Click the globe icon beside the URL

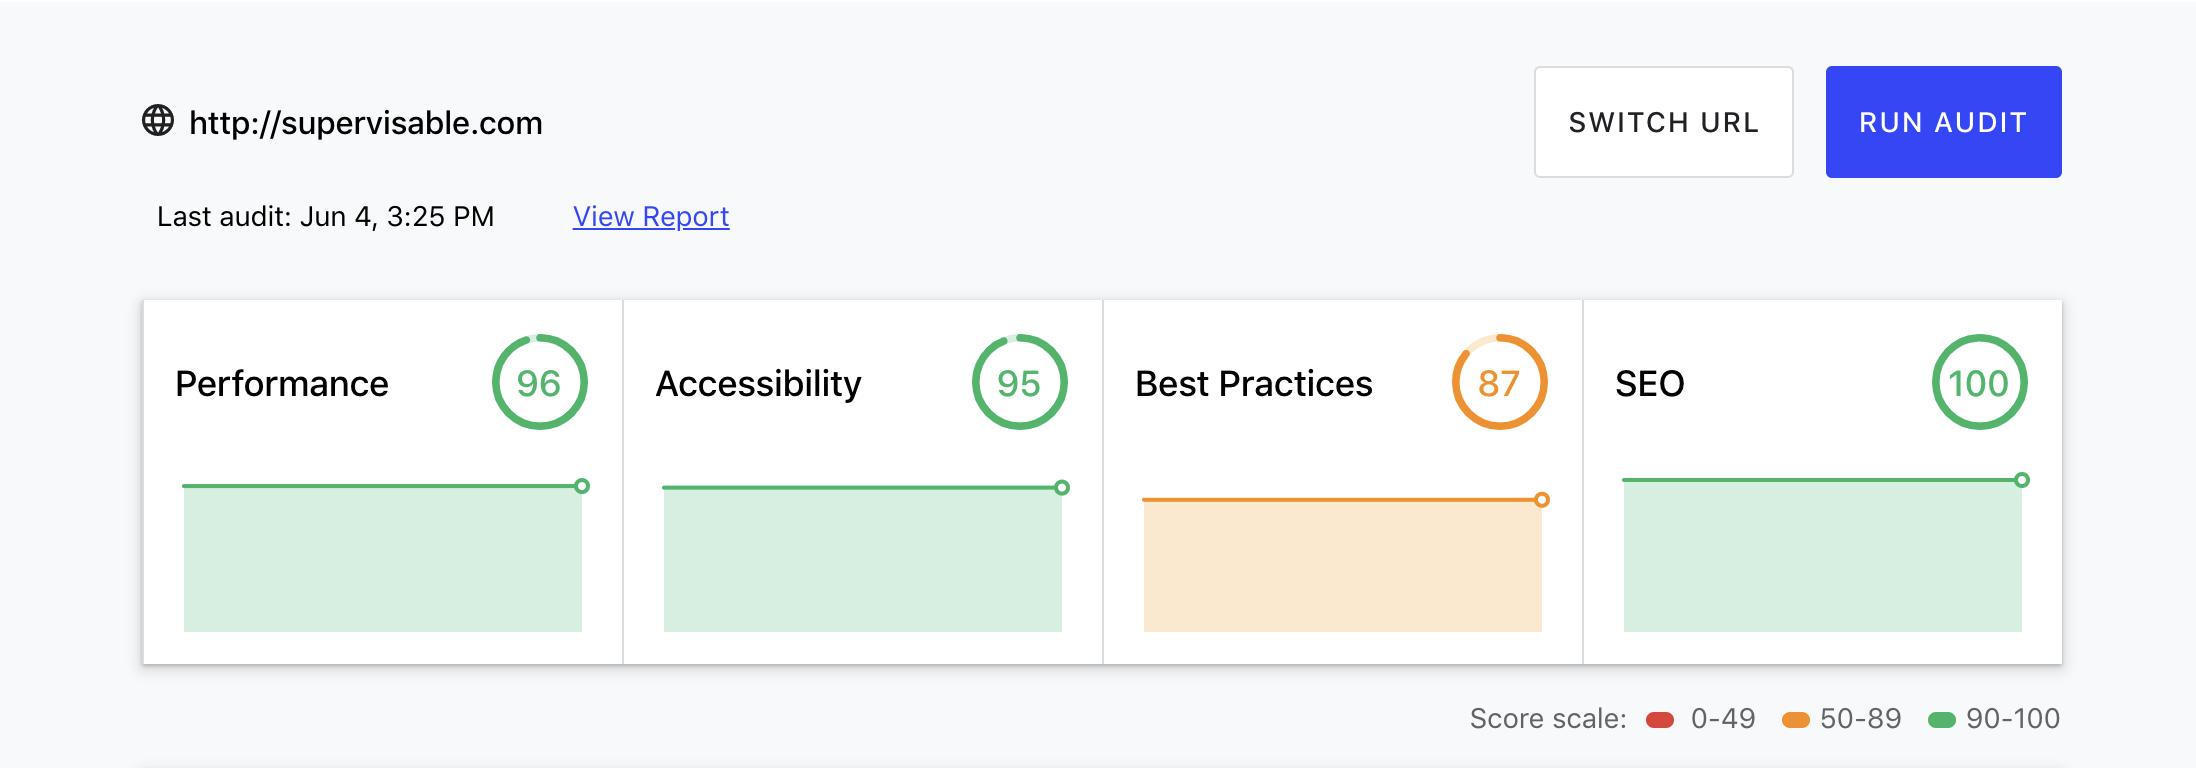158,121
